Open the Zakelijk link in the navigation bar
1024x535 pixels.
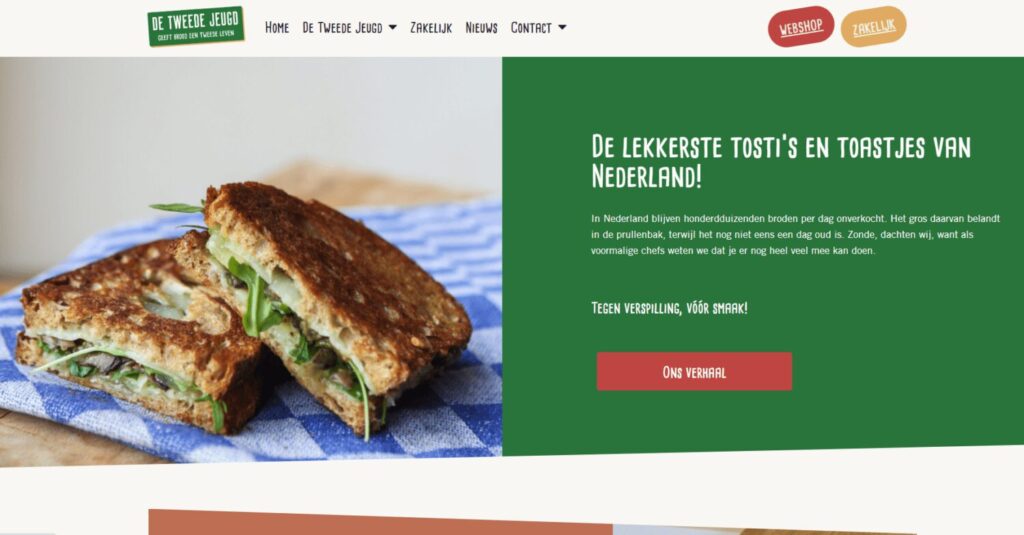(x=431, y=27)
